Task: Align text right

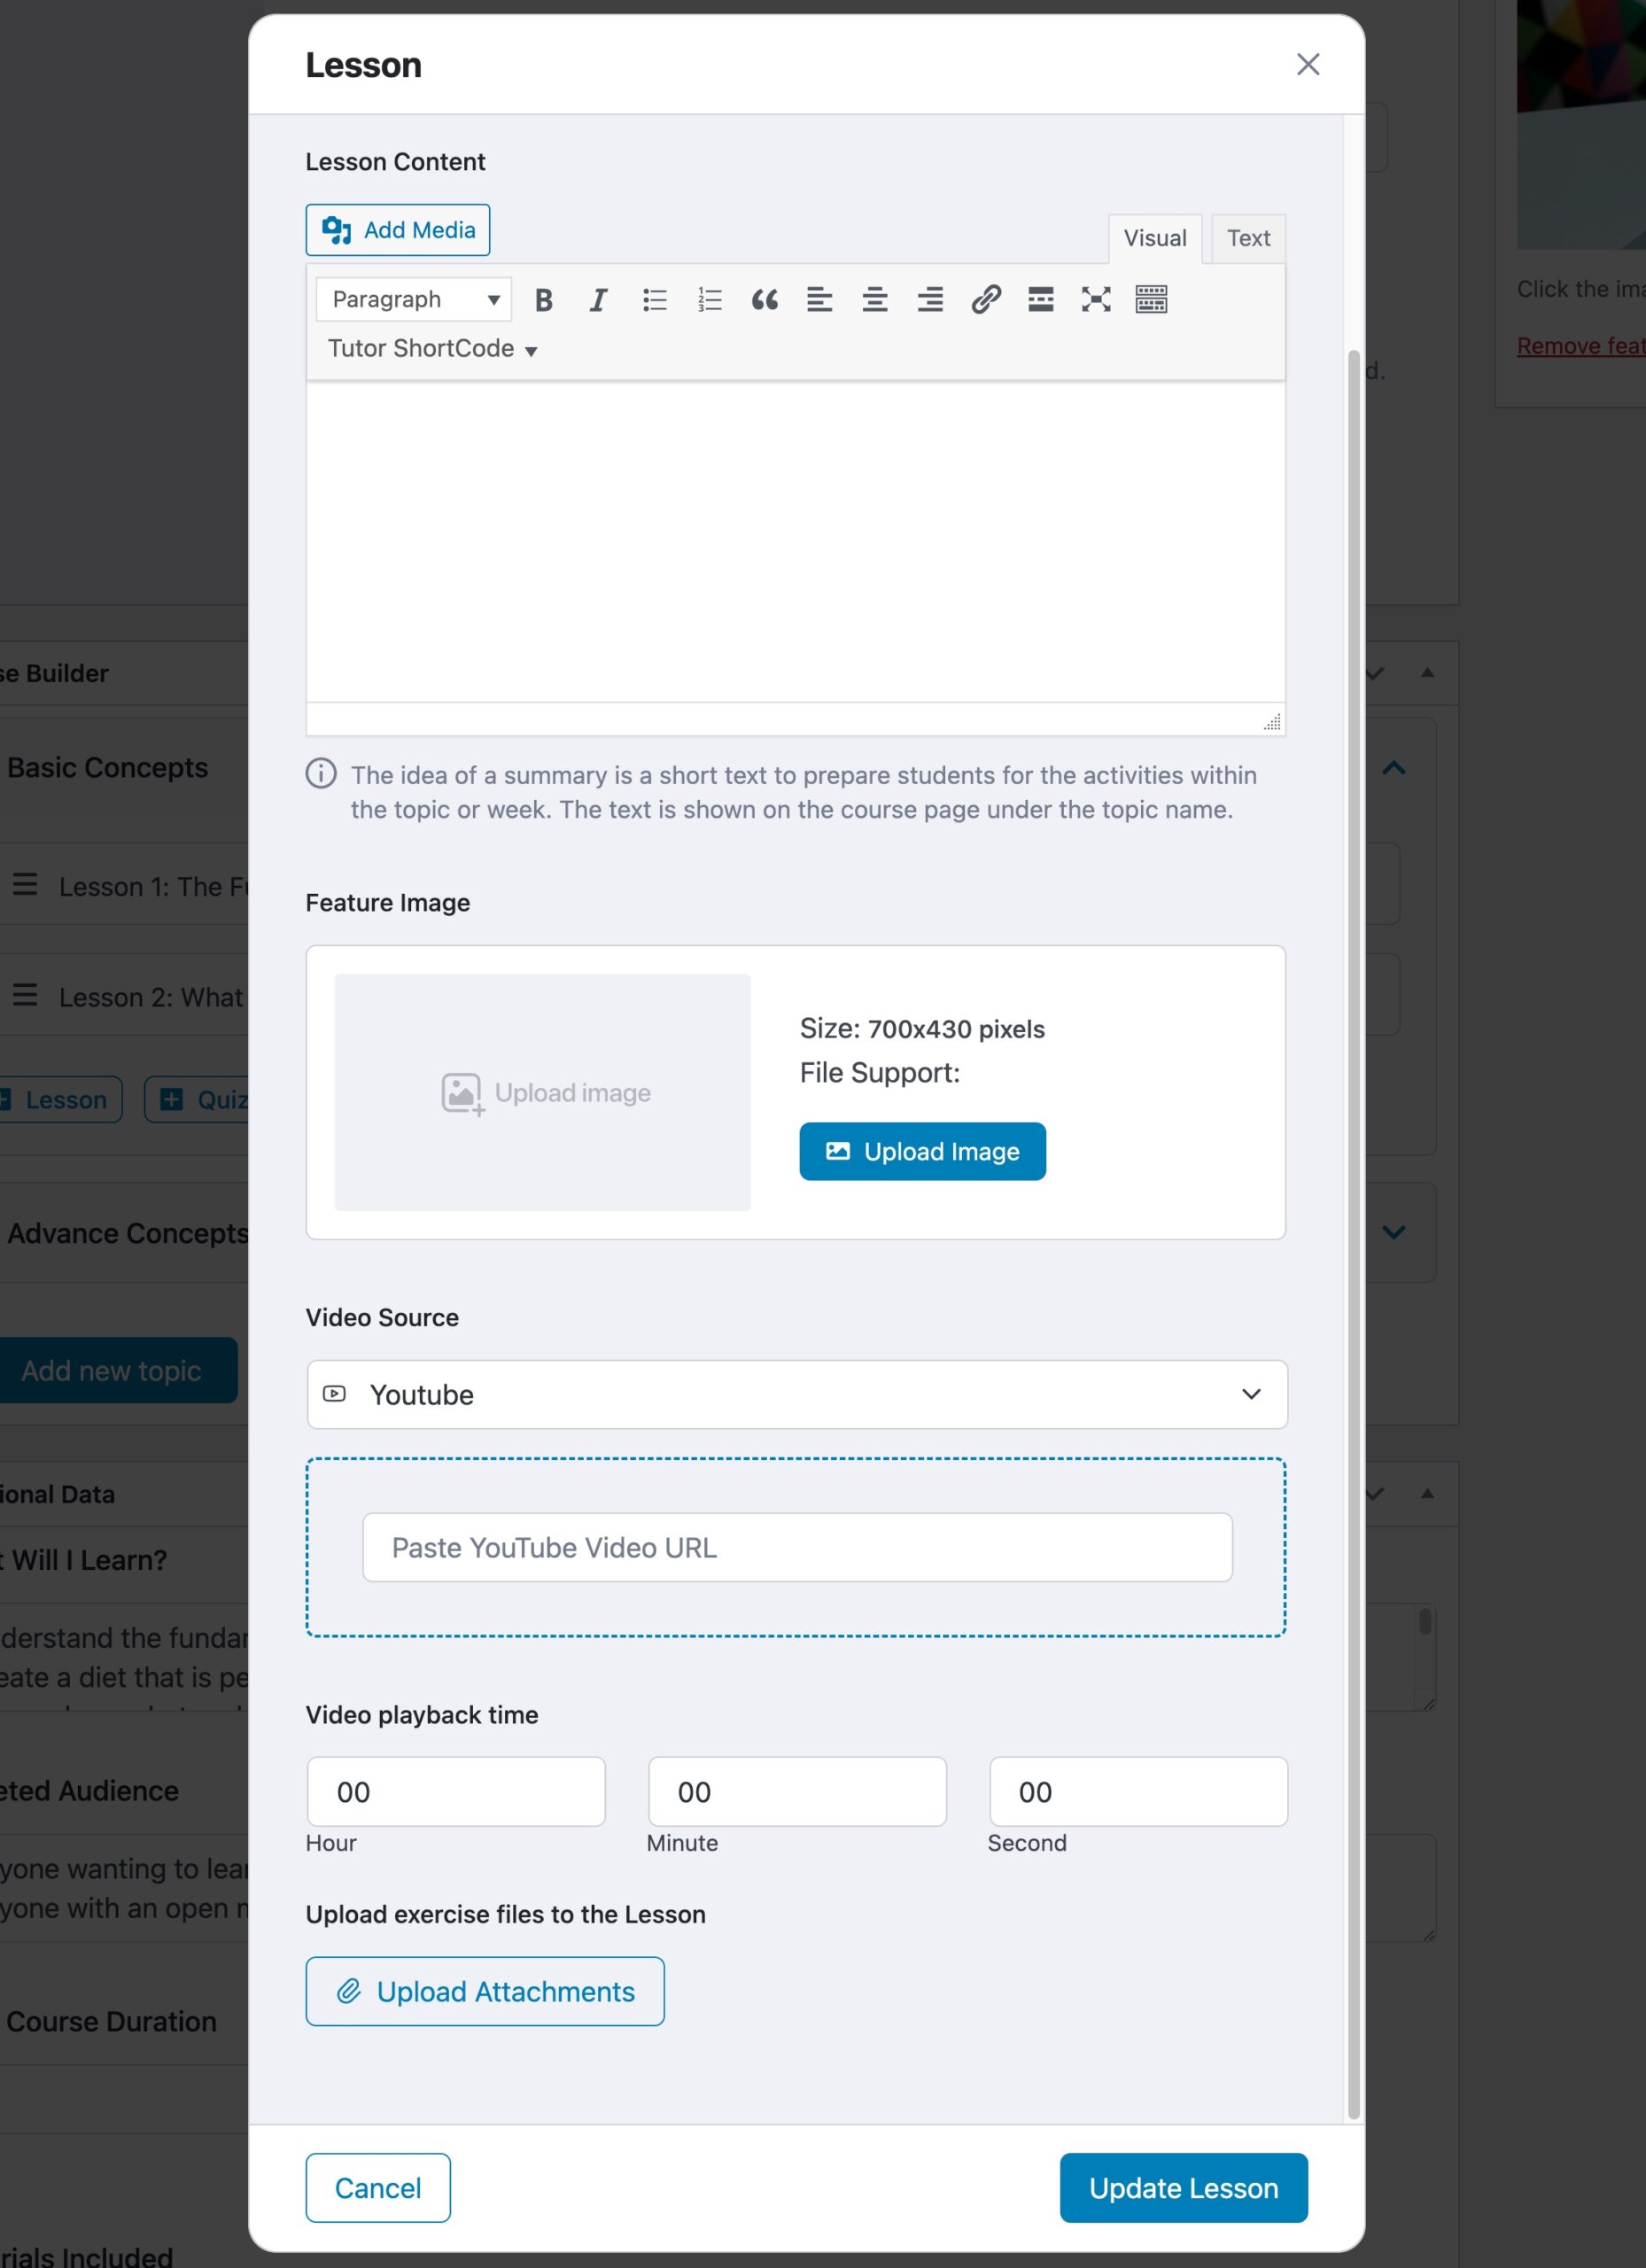Action: 930,300
